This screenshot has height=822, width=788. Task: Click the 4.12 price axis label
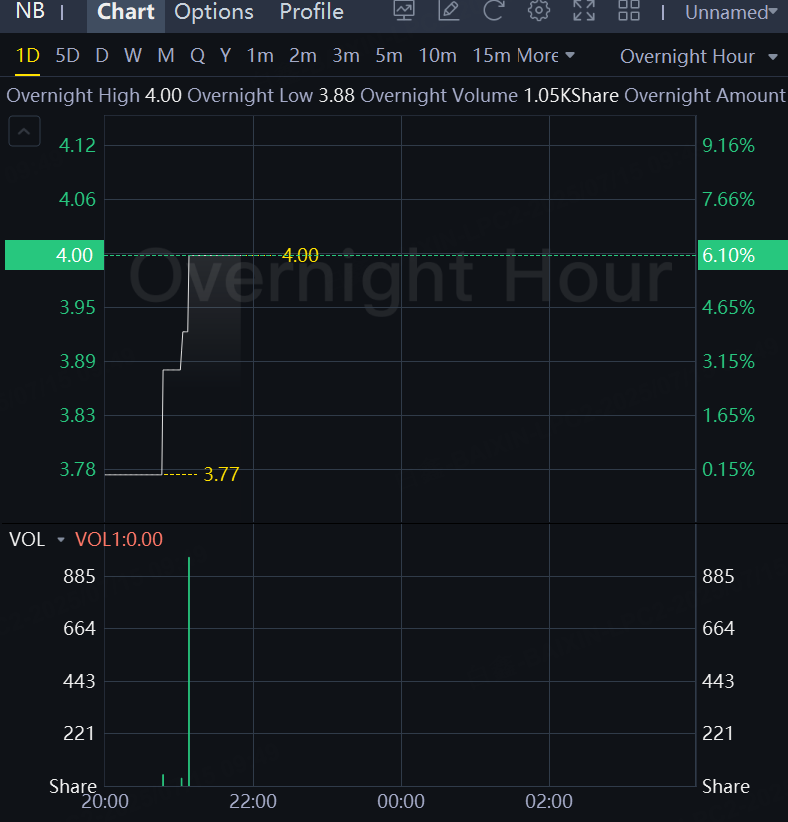78,146
